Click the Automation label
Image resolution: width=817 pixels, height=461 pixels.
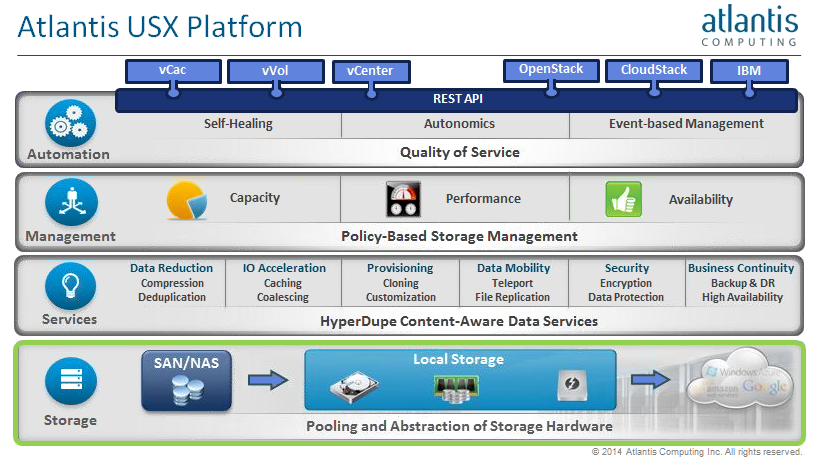(x=68, y=154)
